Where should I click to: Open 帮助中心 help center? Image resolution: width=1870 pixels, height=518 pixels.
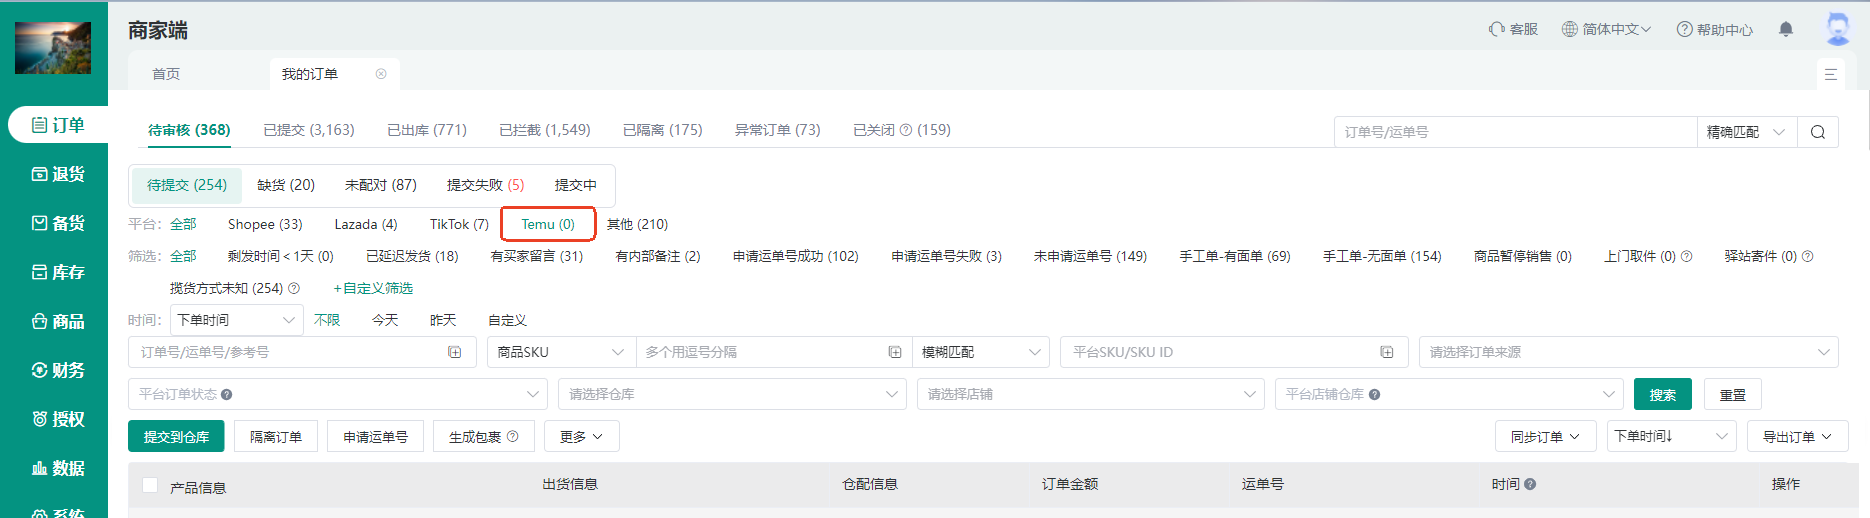(1714, 29)
